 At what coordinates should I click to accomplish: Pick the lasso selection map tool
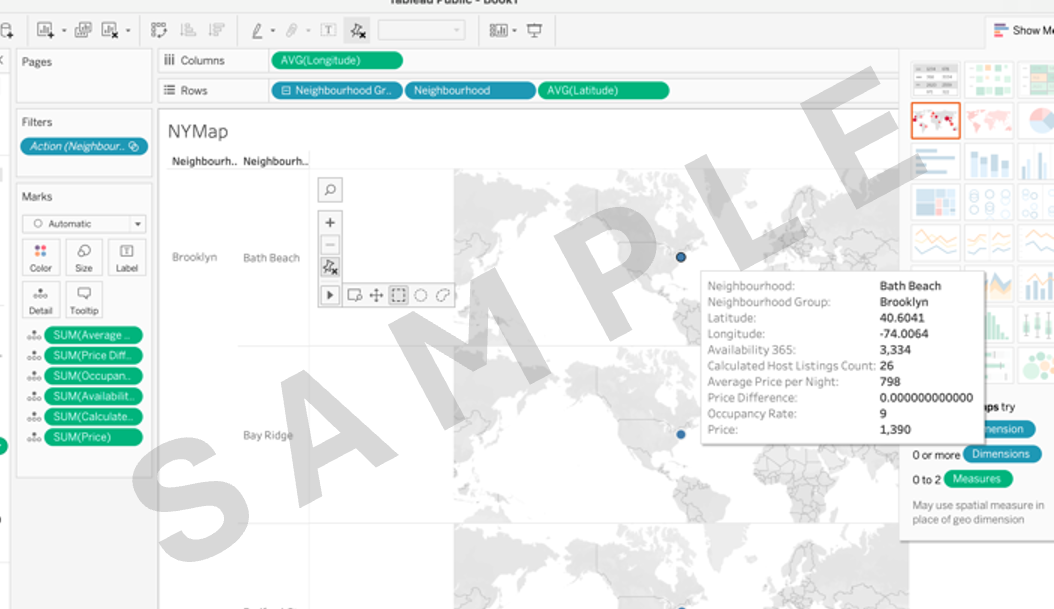coord(443,295)
